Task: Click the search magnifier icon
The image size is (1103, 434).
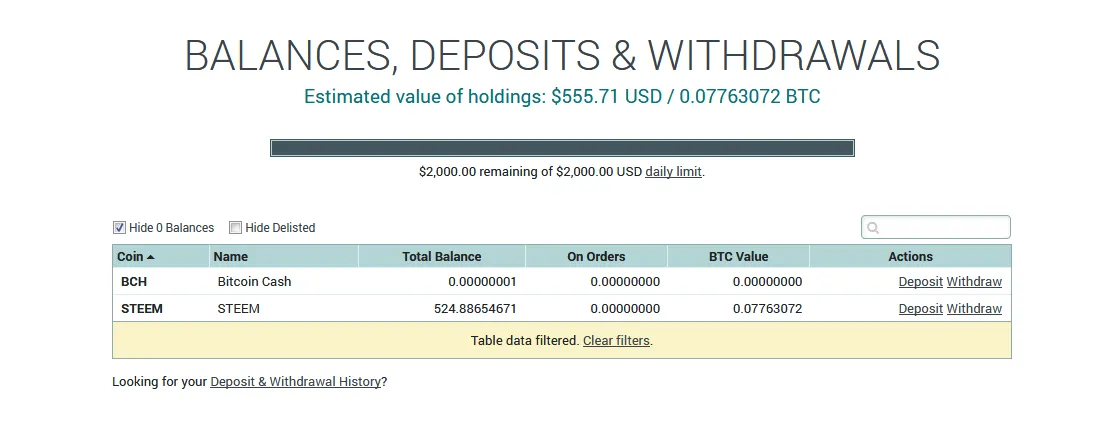Action: 873,228
